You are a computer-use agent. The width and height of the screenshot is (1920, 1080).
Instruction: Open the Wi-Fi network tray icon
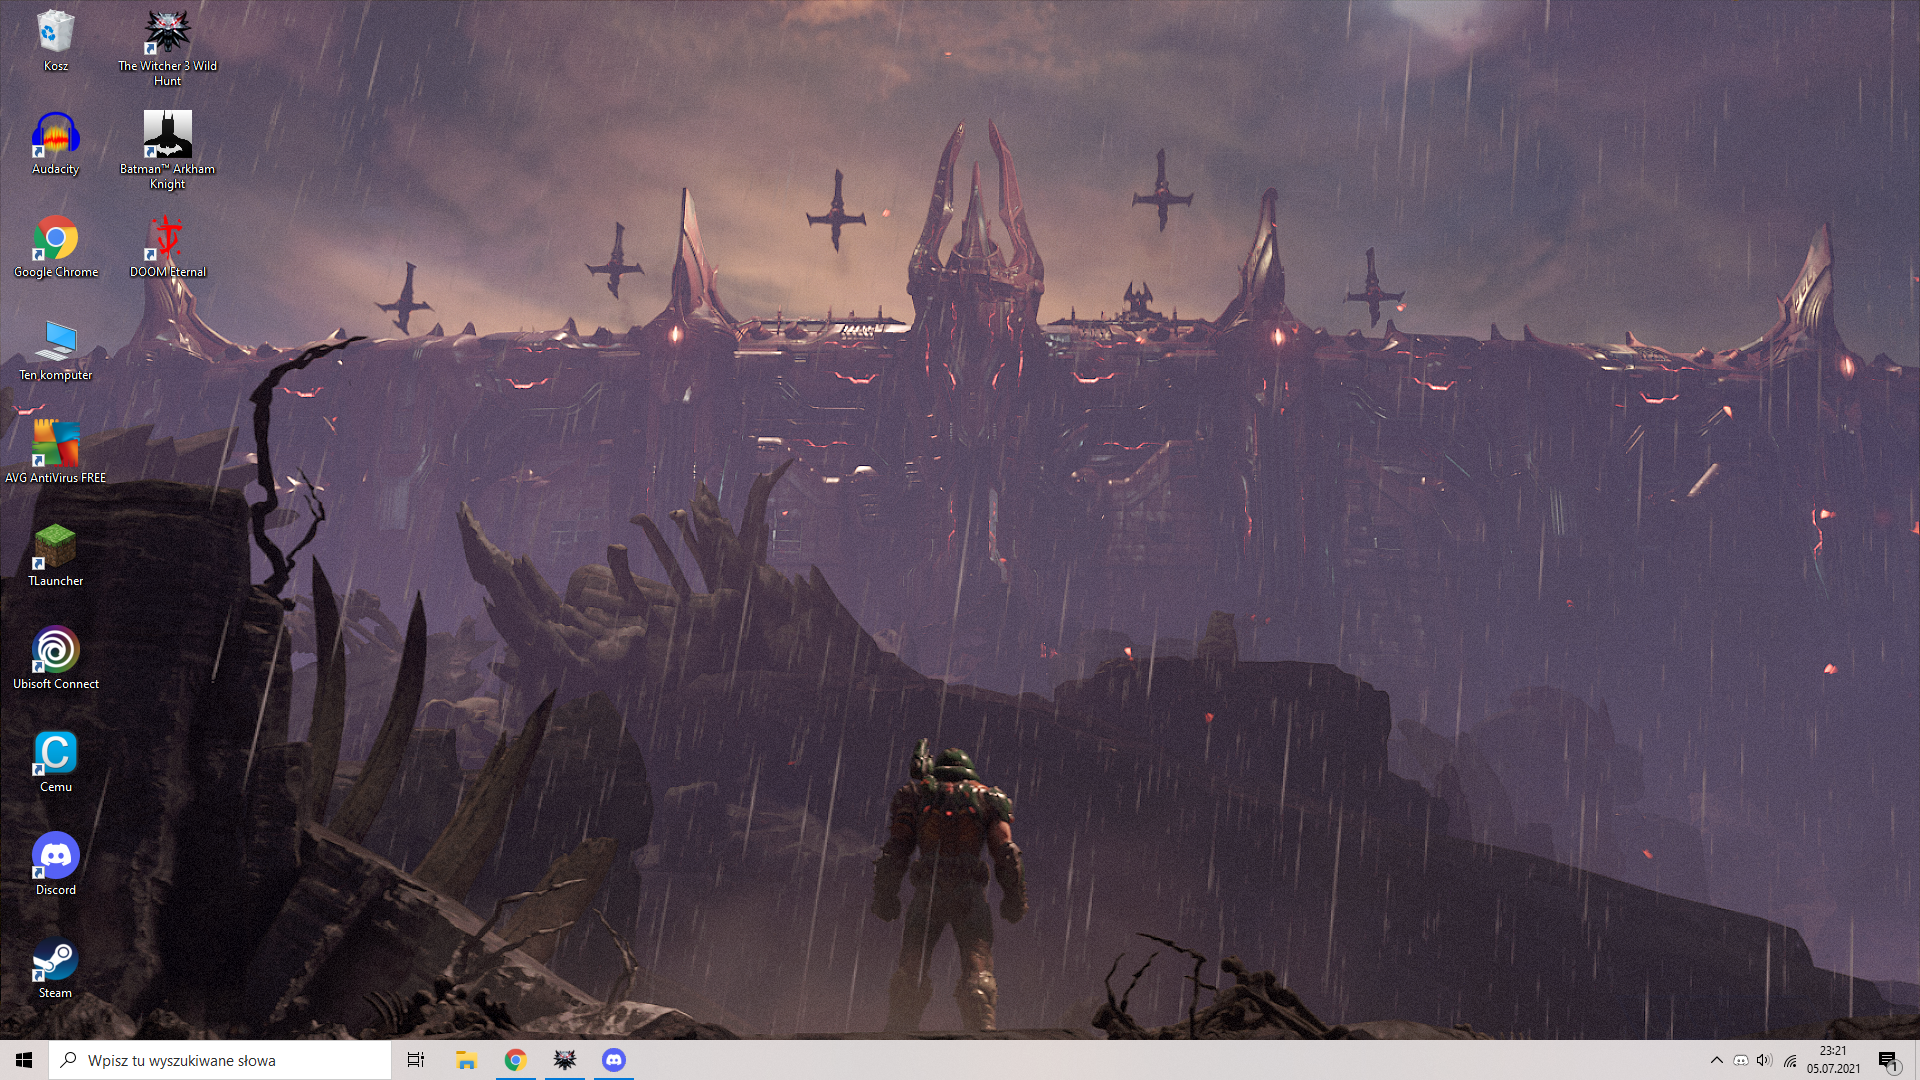click(x=1790, y=1060)
